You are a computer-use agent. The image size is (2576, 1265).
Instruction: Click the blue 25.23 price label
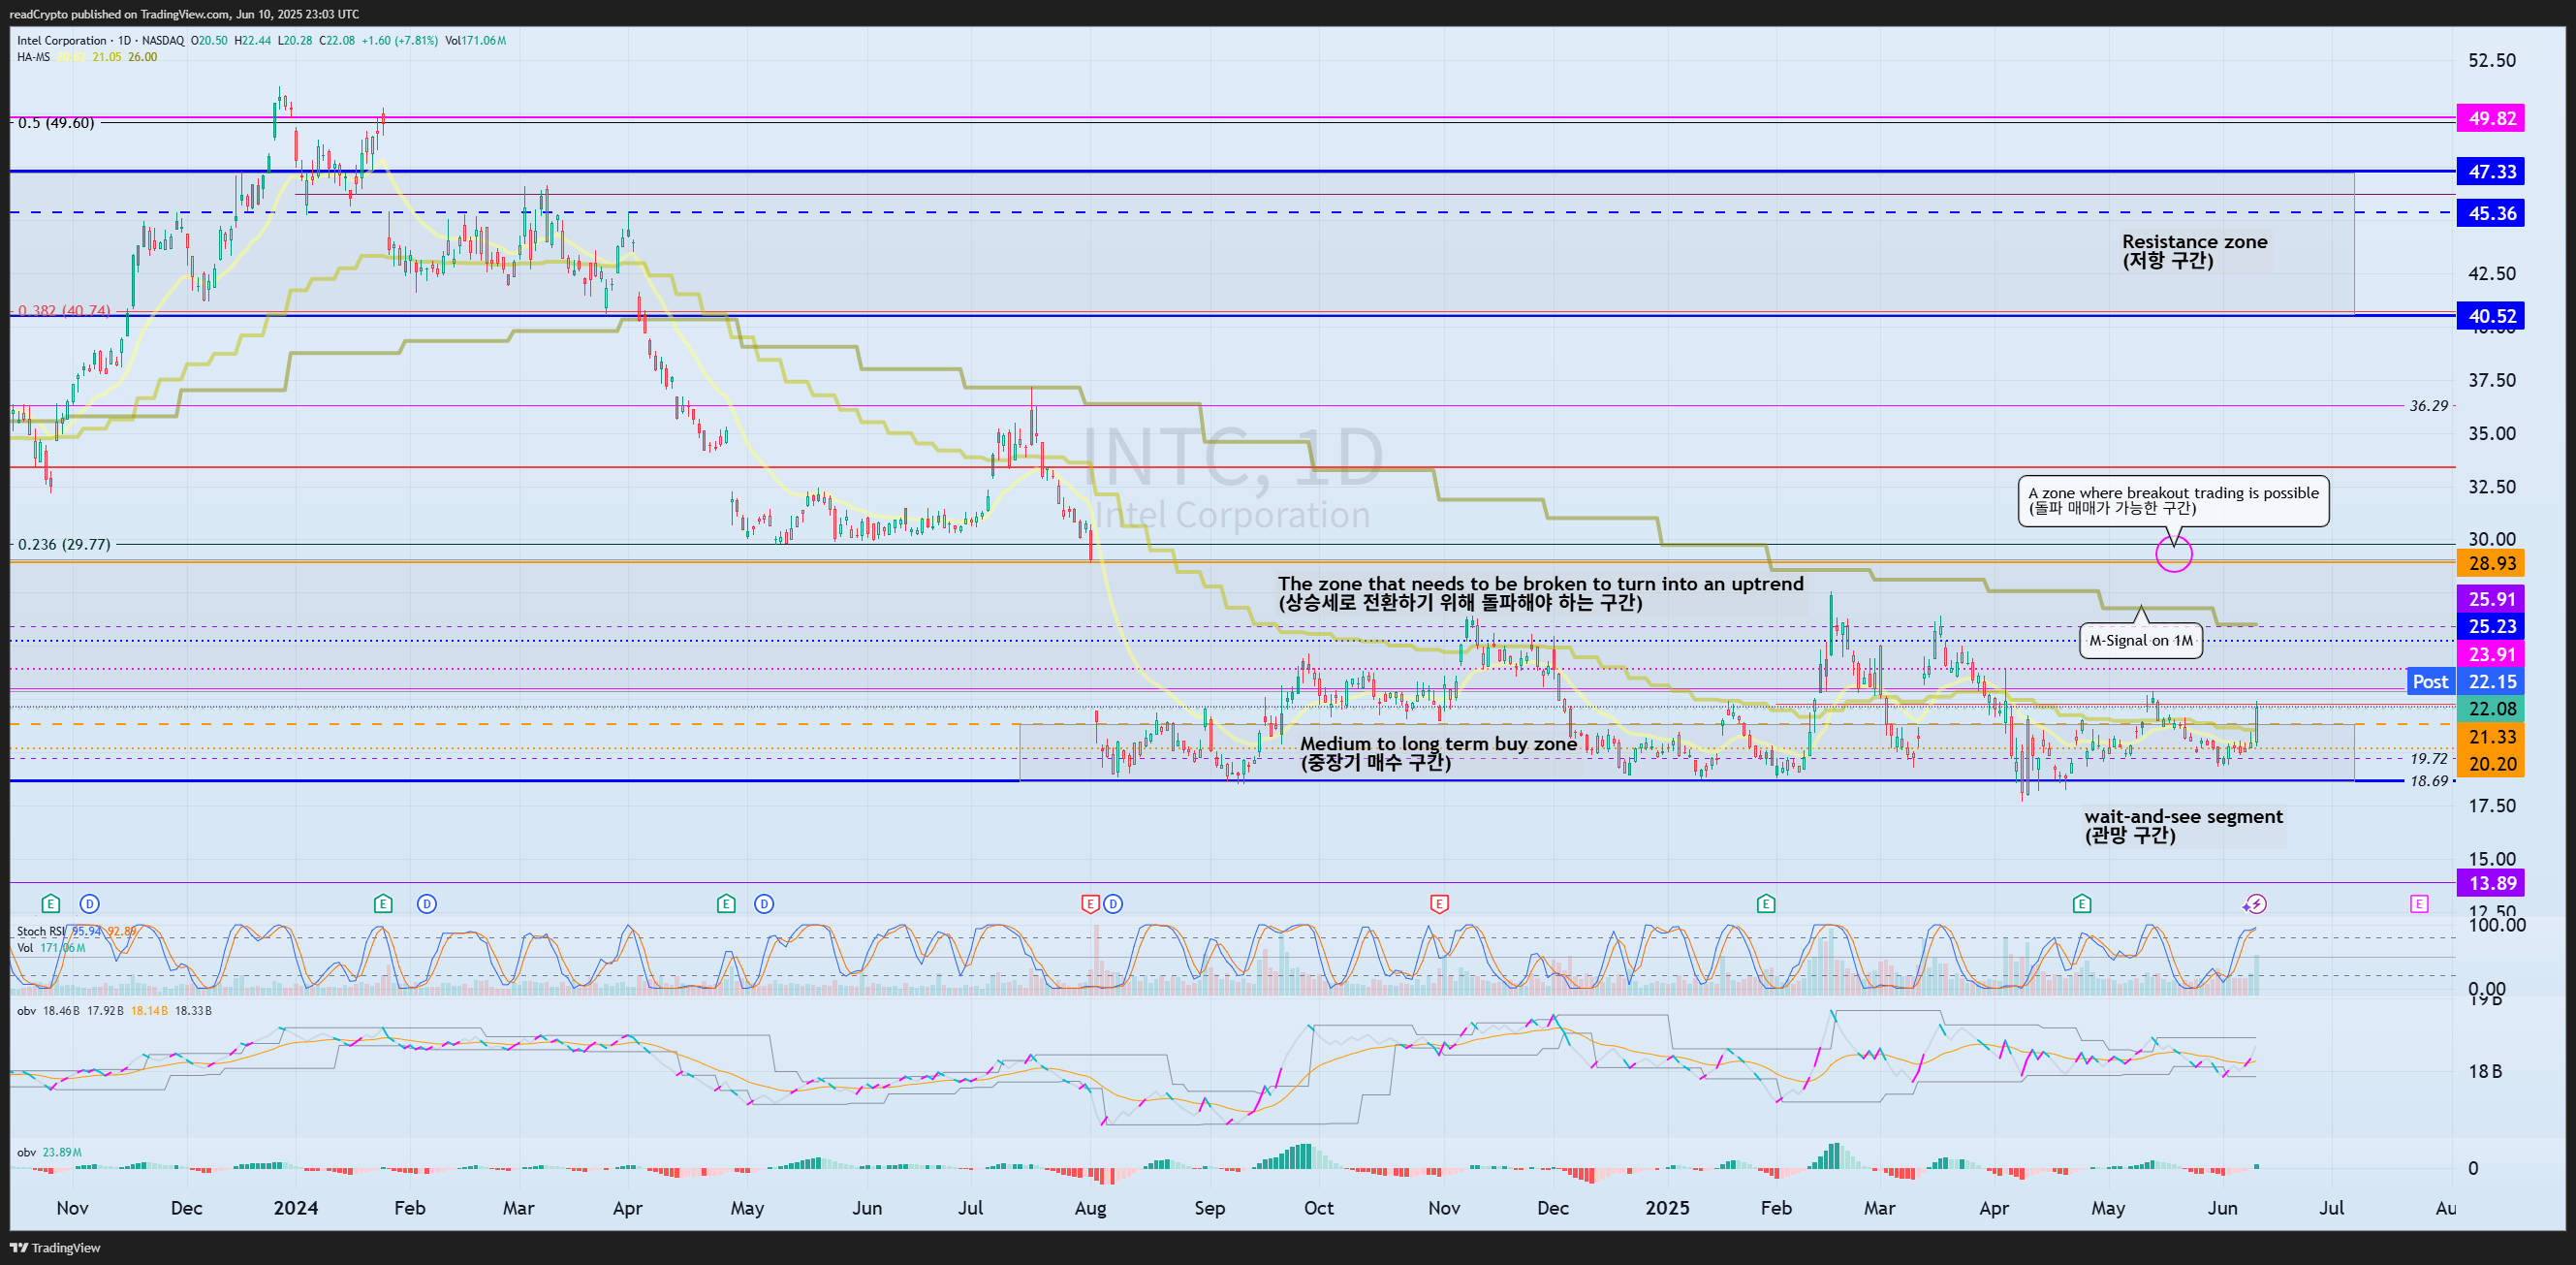[2490, 626]
